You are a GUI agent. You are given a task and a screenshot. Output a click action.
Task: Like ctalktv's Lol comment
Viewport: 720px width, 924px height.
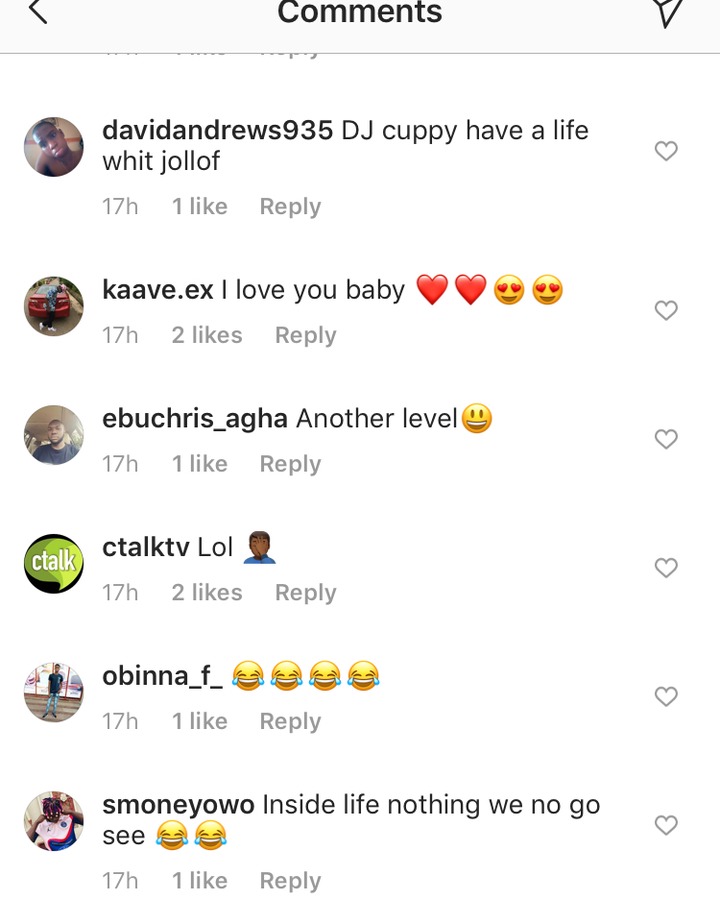(x=666, y=567)
